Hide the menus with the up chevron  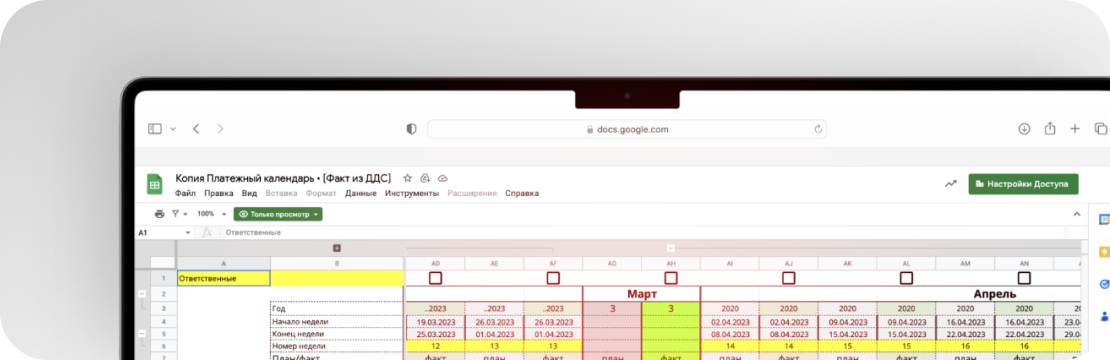pyautogui.click(x=1077, y=214)
